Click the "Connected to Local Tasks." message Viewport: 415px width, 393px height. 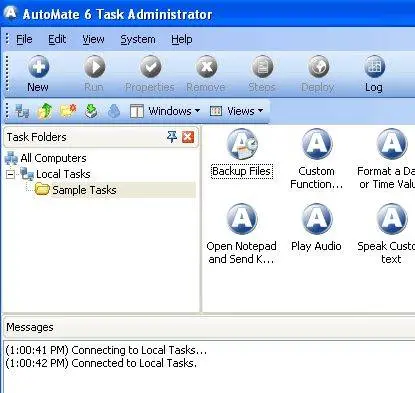point(101,363)
